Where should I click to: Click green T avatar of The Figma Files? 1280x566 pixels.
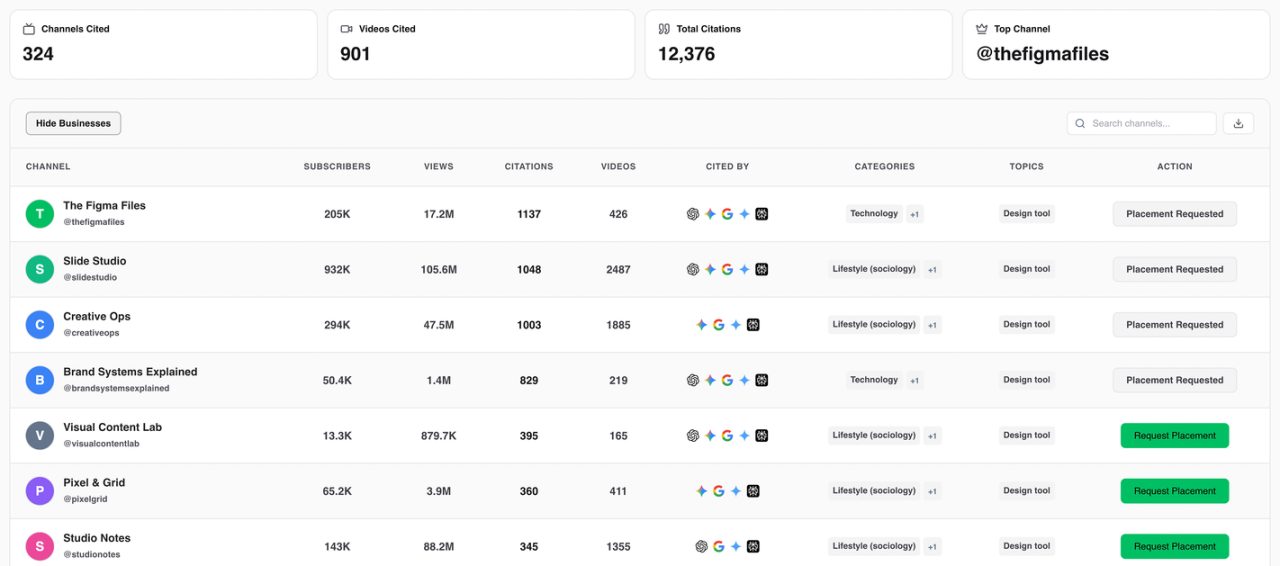[x=40, y=214]
